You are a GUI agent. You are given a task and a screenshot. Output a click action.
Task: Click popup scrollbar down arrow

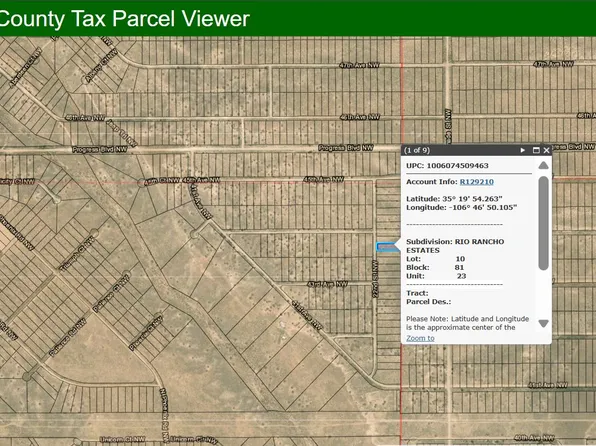coord(544,324)
